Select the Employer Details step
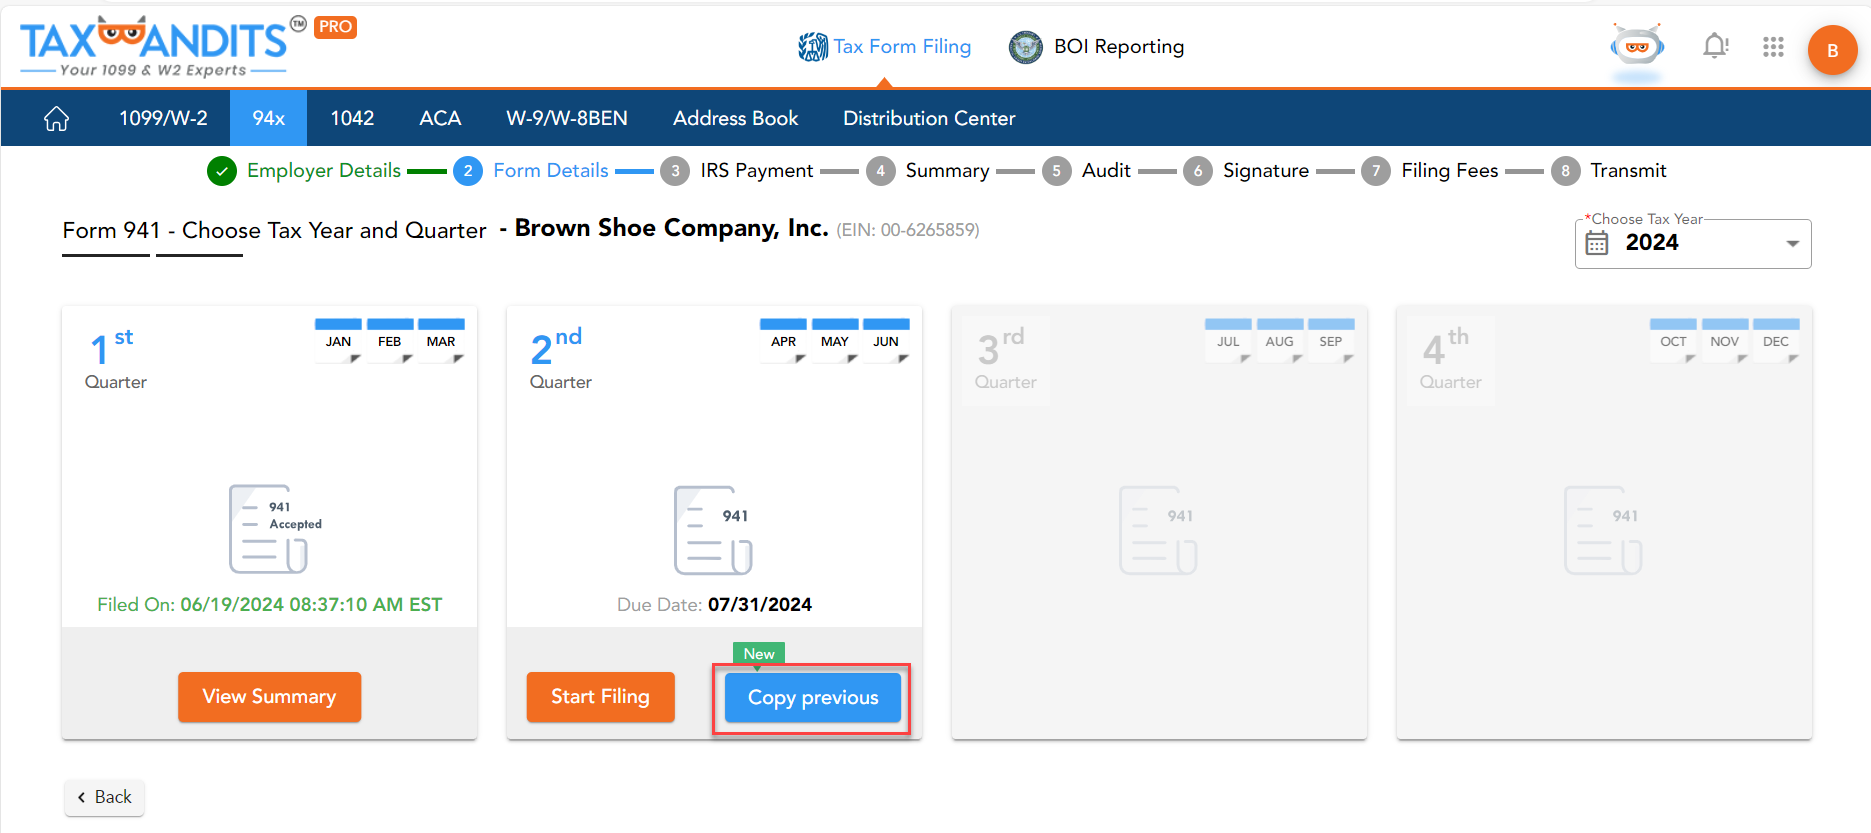1871x833 pixels. (x=323, y=171)
